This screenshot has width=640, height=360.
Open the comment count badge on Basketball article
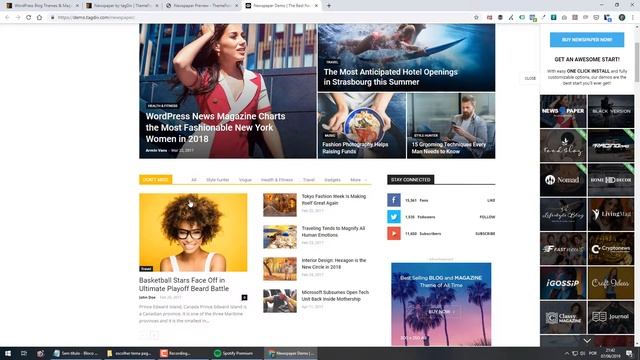(244, 298)
